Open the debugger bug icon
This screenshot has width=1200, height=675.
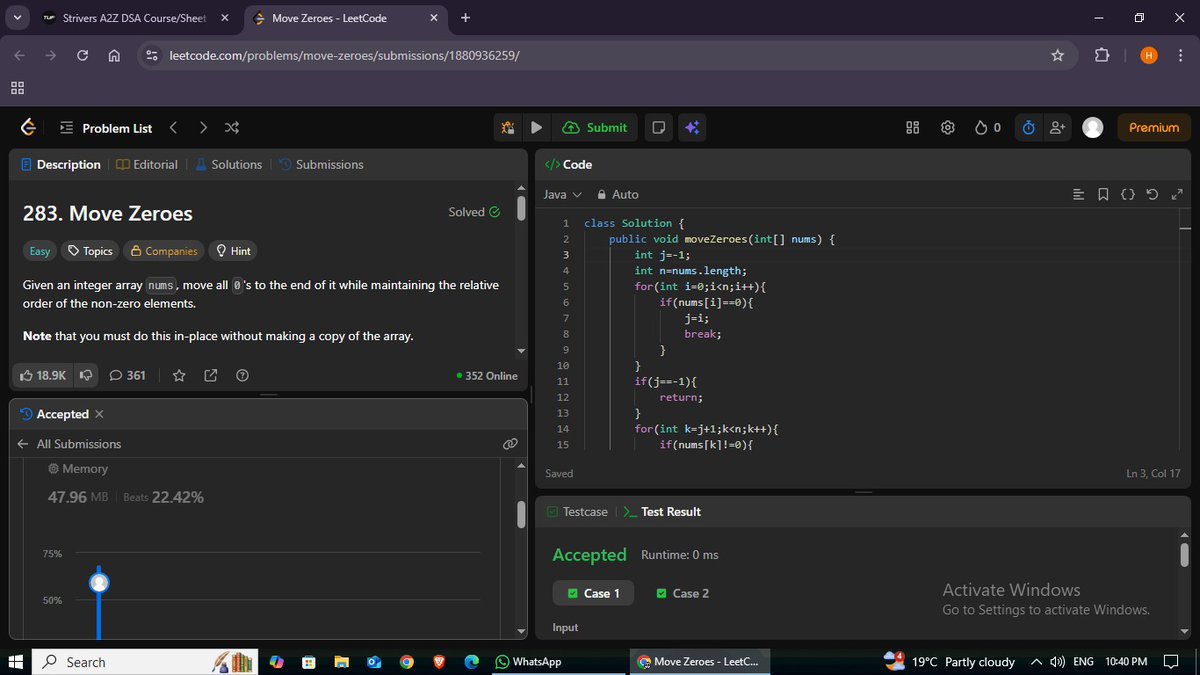click(x=508, y=127)
